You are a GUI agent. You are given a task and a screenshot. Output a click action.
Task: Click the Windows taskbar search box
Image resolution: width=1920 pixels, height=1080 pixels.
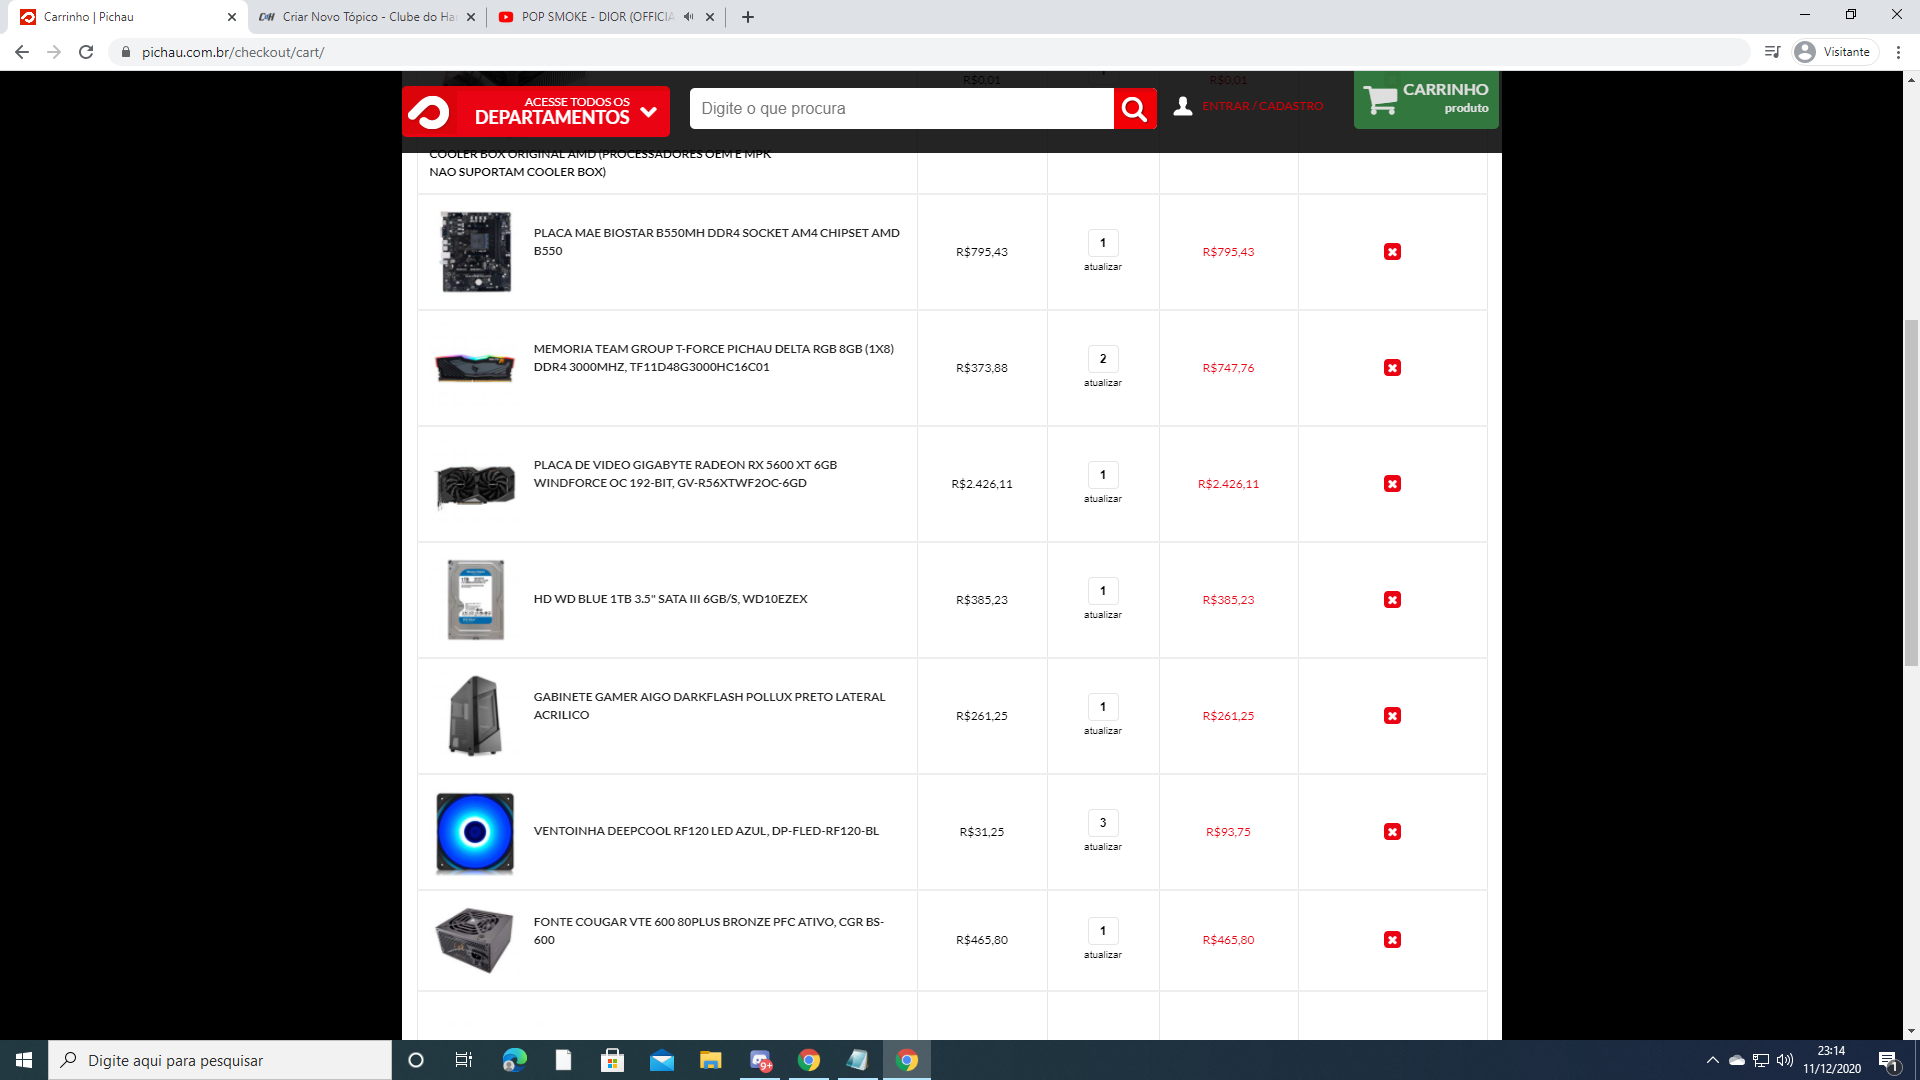(220, 1060)
